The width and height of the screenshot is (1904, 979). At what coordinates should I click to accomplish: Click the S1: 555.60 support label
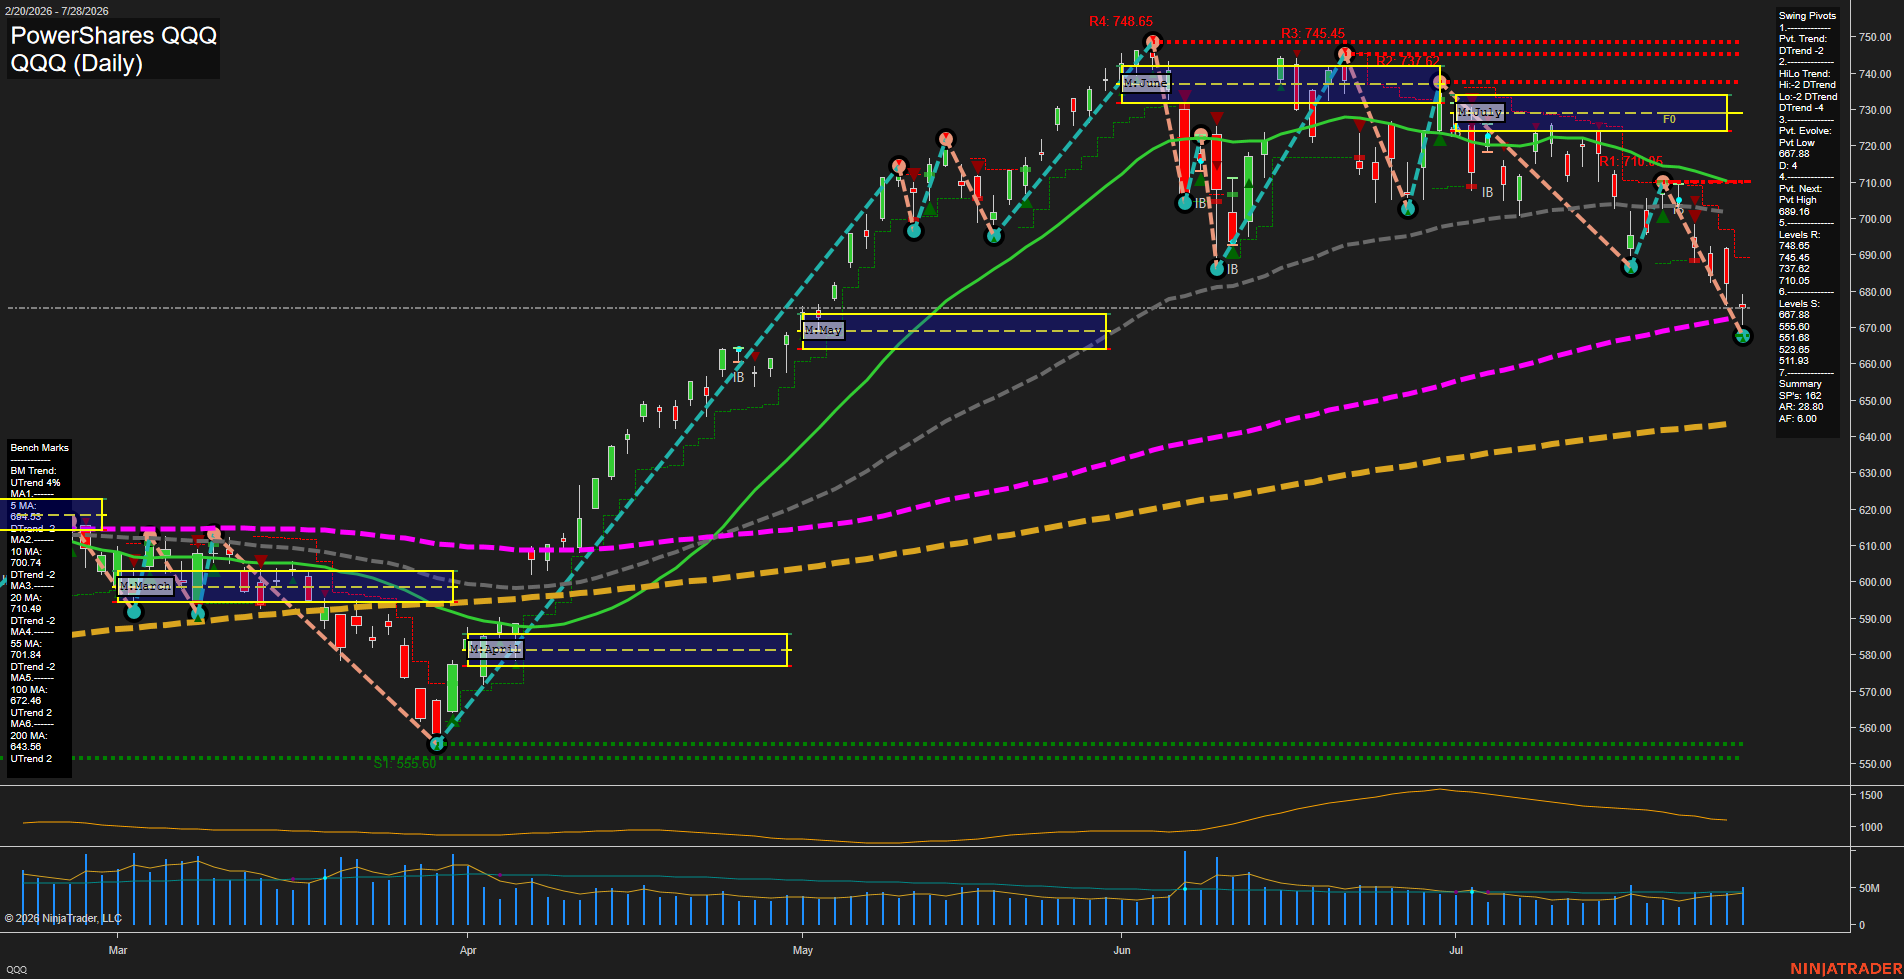coord(405,763)
